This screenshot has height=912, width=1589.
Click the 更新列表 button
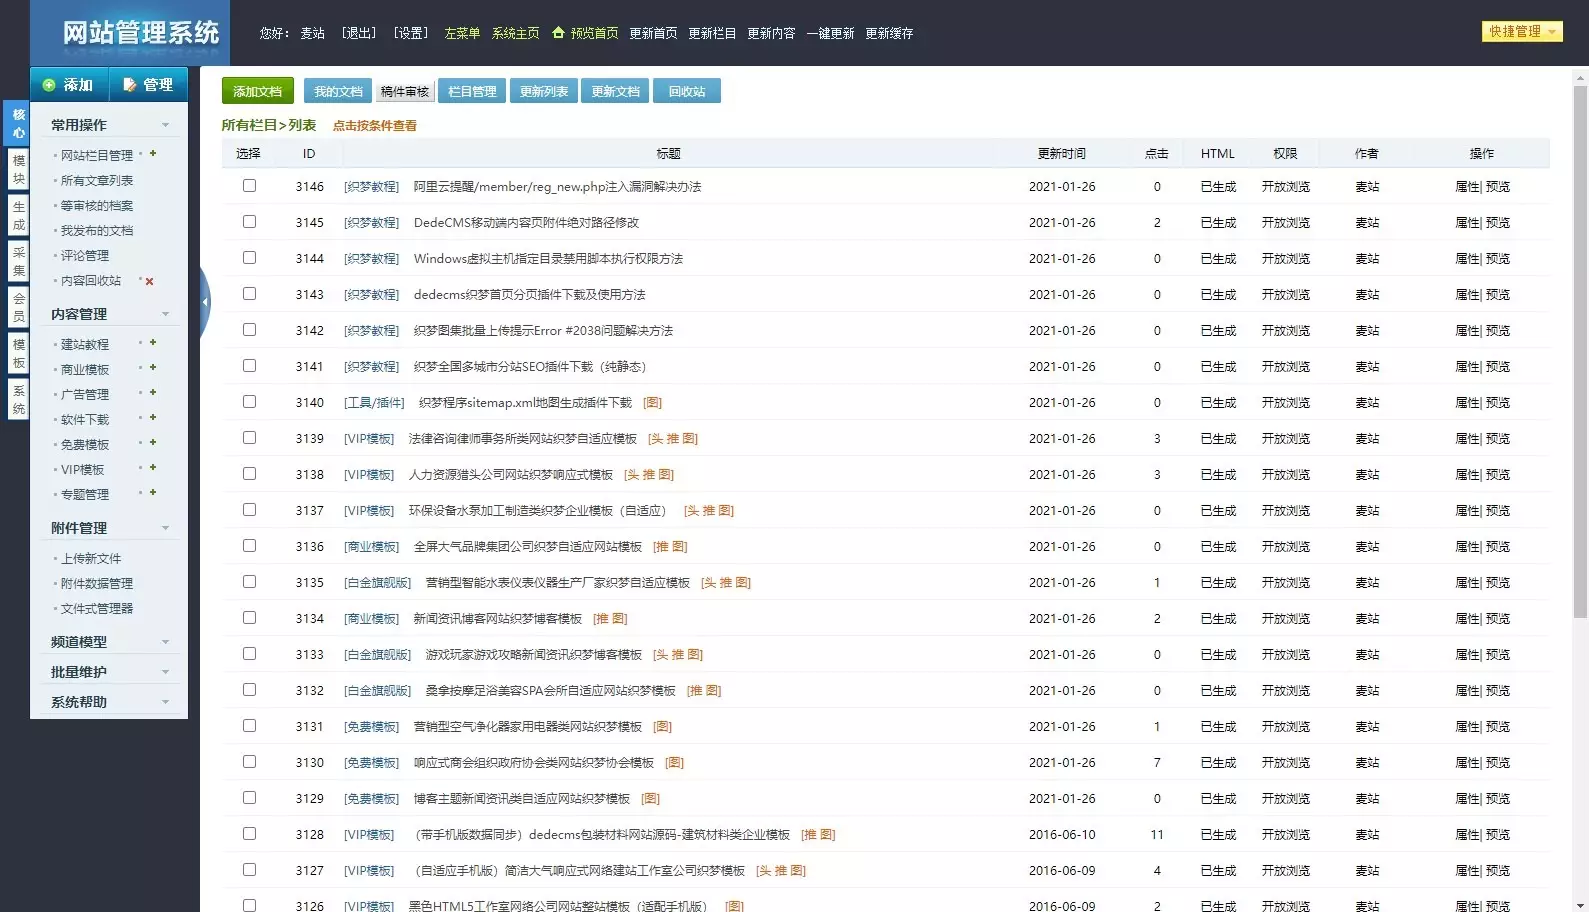point(544,91)
